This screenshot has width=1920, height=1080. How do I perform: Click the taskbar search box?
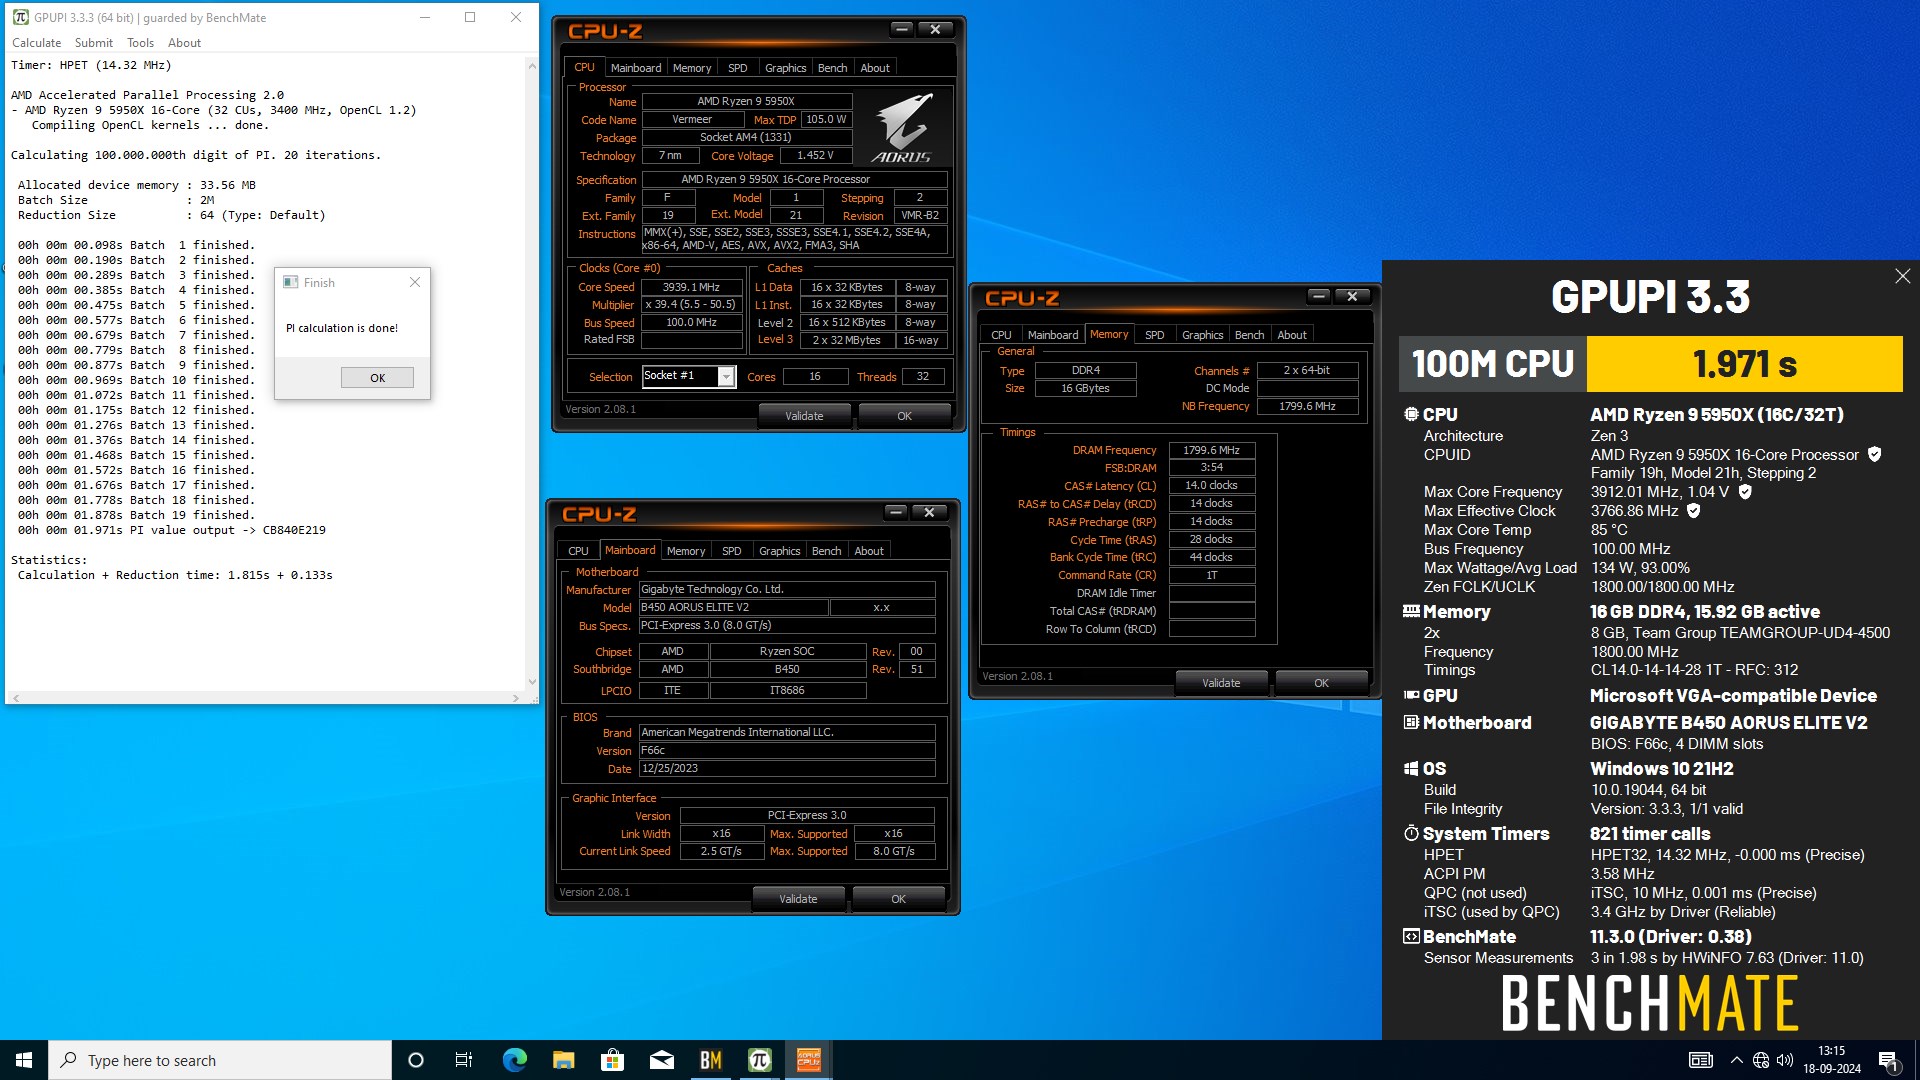point(220,1060)
